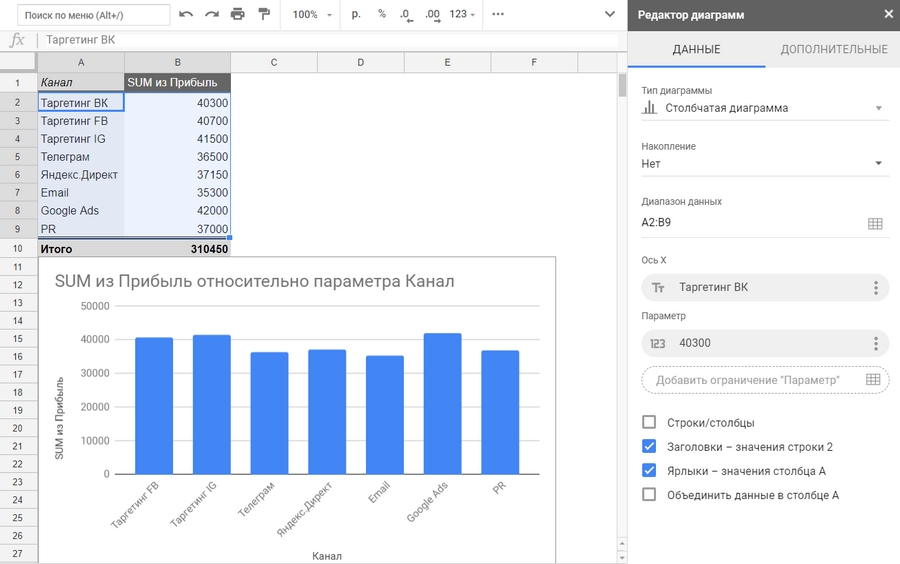Image resolution: width=900 pixels, height=564 pixels.
Task: Click the Поиск по меню search field
Action: (95, 15)
